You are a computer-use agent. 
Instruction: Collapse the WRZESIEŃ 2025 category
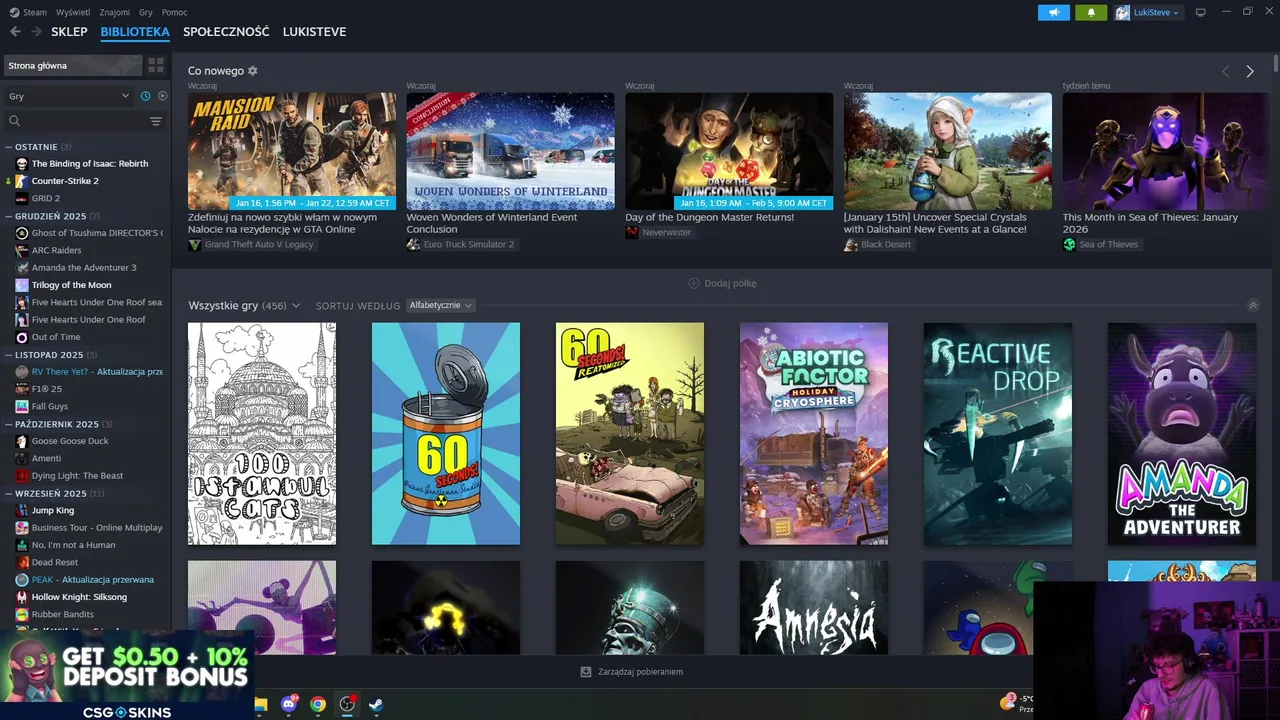pos(8,493)
